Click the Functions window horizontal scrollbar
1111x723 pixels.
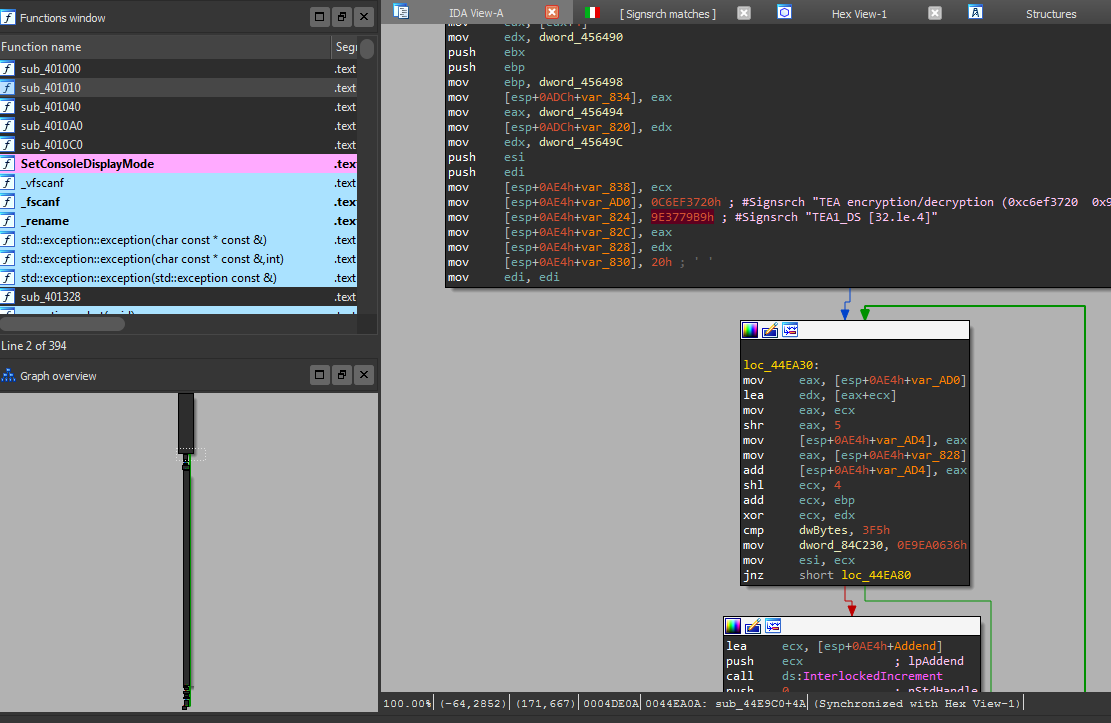click(x=62, y=324)
